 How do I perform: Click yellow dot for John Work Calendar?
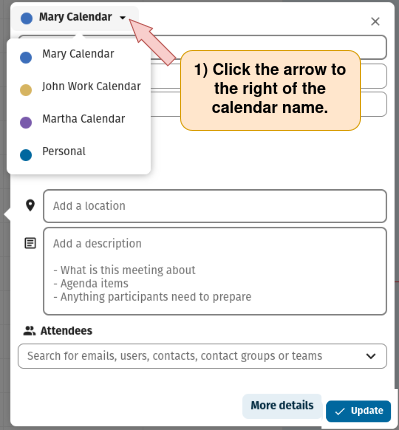click(26, 90)
